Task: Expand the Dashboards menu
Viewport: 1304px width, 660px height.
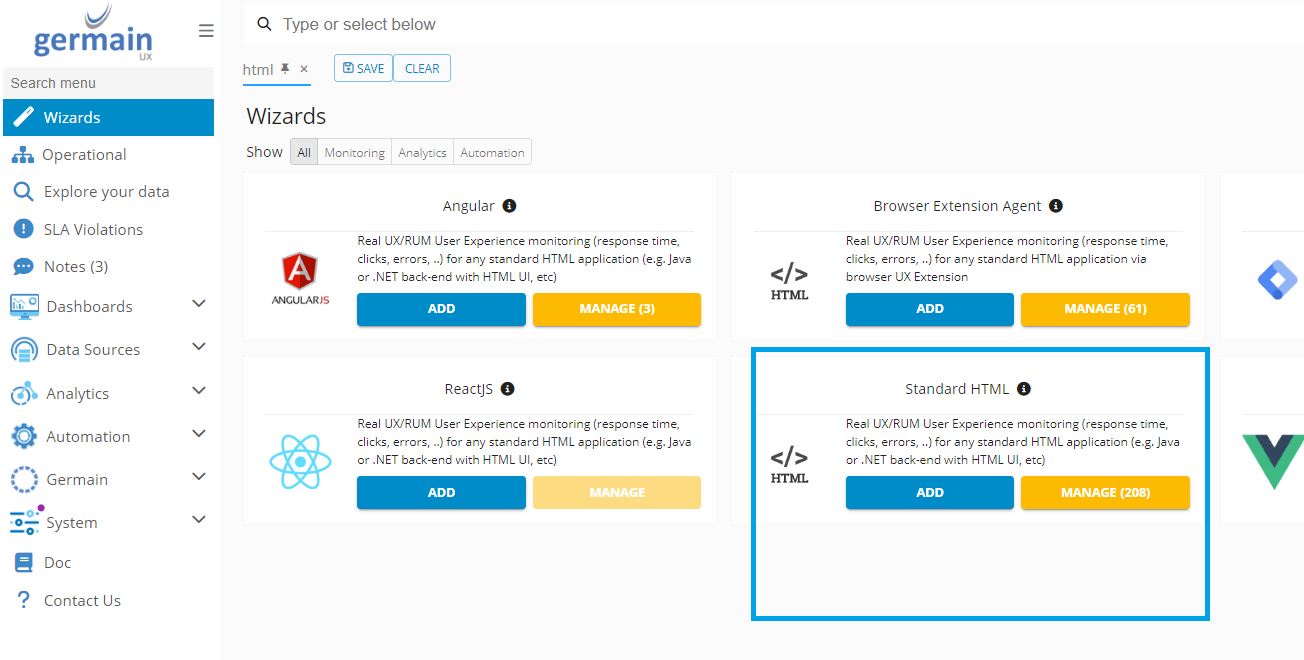Action: pos(198,304)
